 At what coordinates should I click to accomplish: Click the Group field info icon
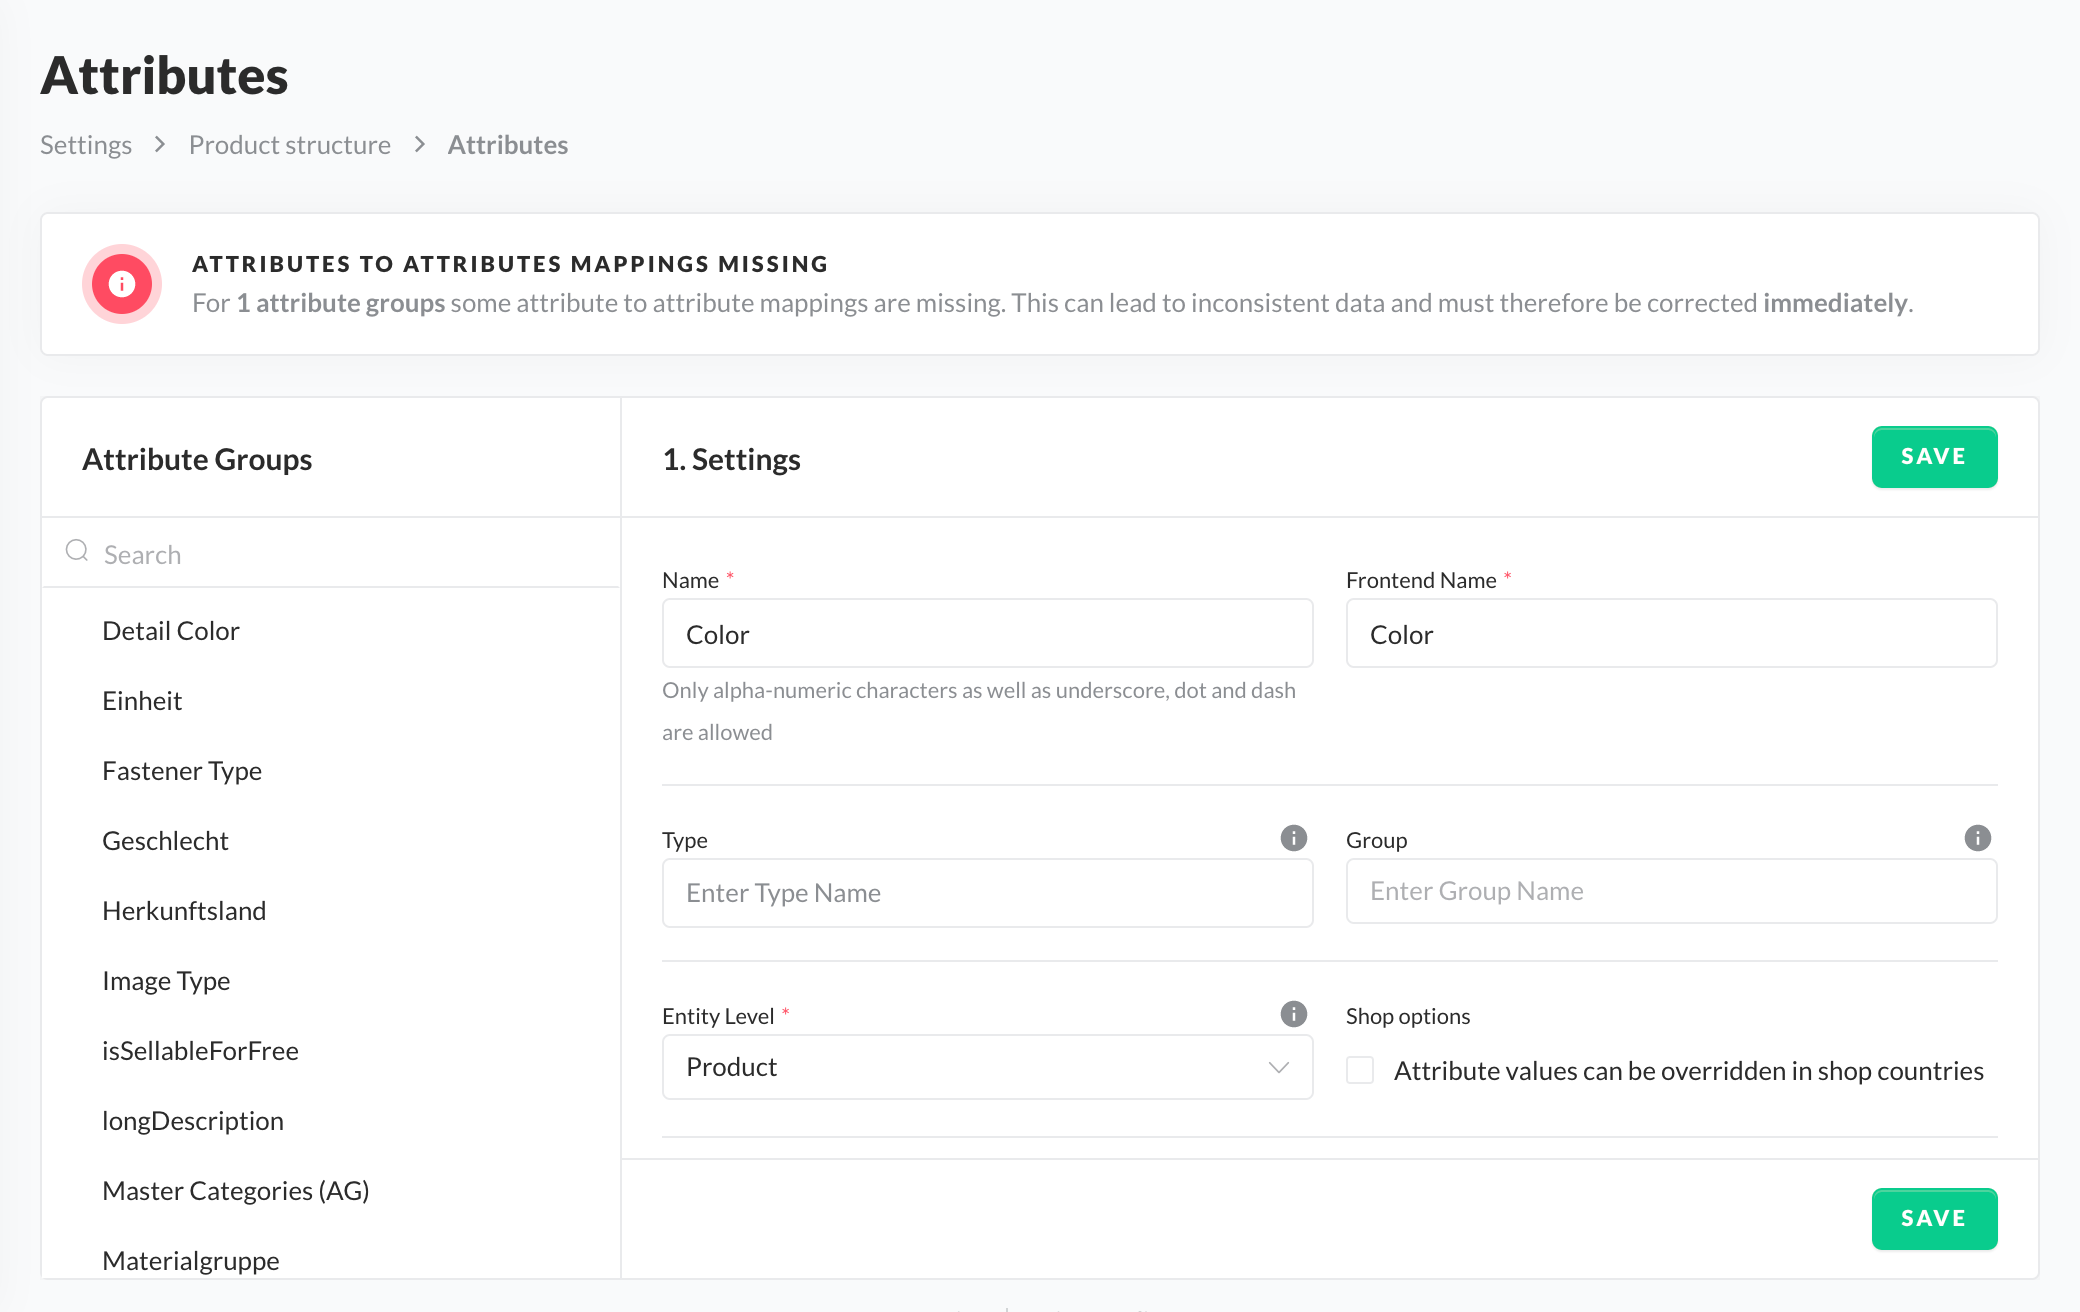[x=1977, y=838]
